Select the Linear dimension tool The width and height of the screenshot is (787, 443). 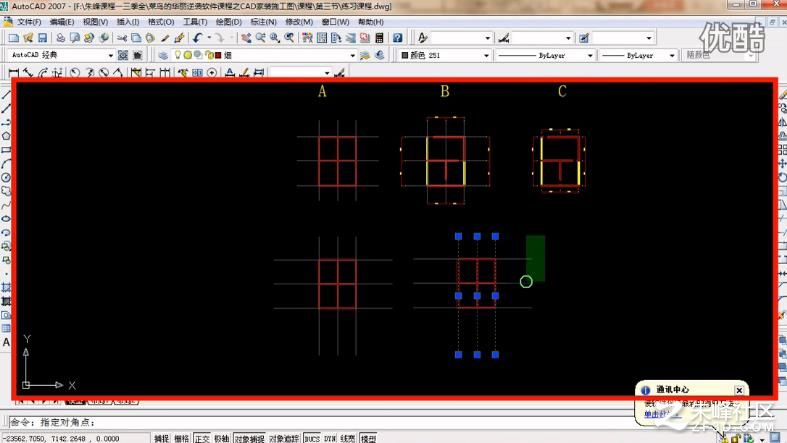tap(14, 73)
